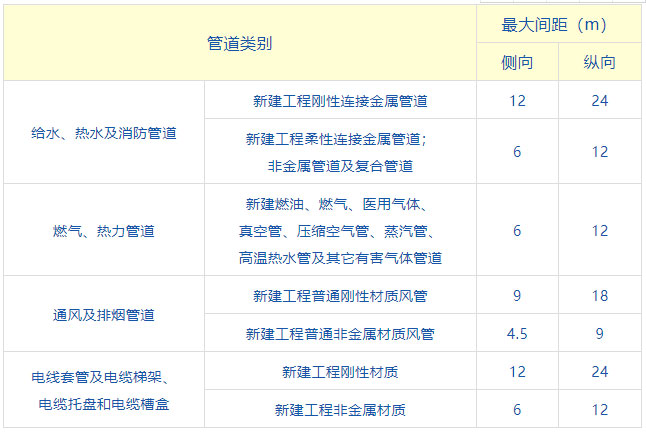Select the 纵向 column header
The image size is (646, 435).
(599, 62)
